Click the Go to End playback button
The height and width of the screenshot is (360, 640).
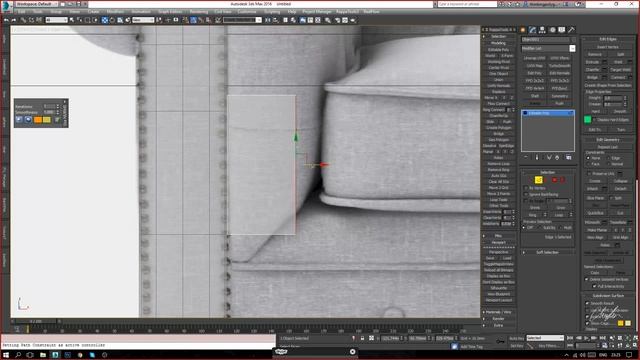coord(602,338)
